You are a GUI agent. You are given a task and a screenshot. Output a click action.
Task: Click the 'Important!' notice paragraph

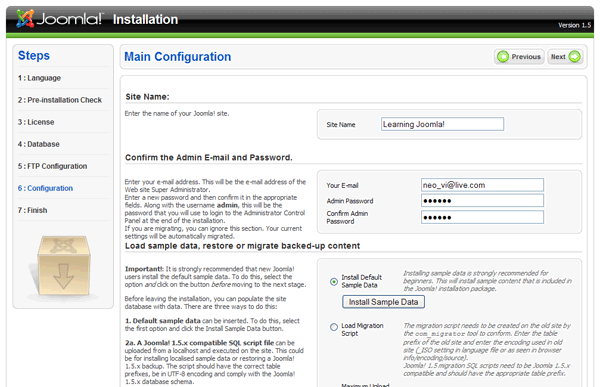click(215, 277)
